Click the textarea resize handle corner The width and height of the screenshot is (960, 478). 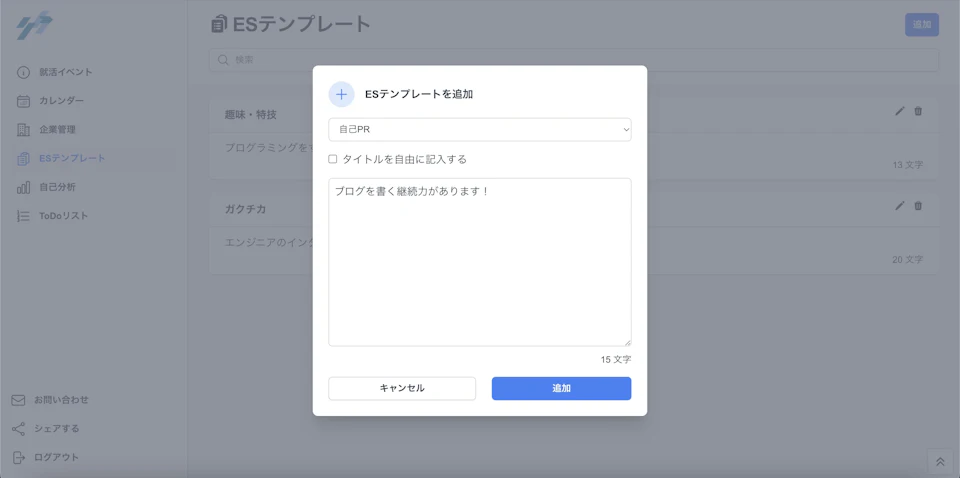(x=628, y=343)
